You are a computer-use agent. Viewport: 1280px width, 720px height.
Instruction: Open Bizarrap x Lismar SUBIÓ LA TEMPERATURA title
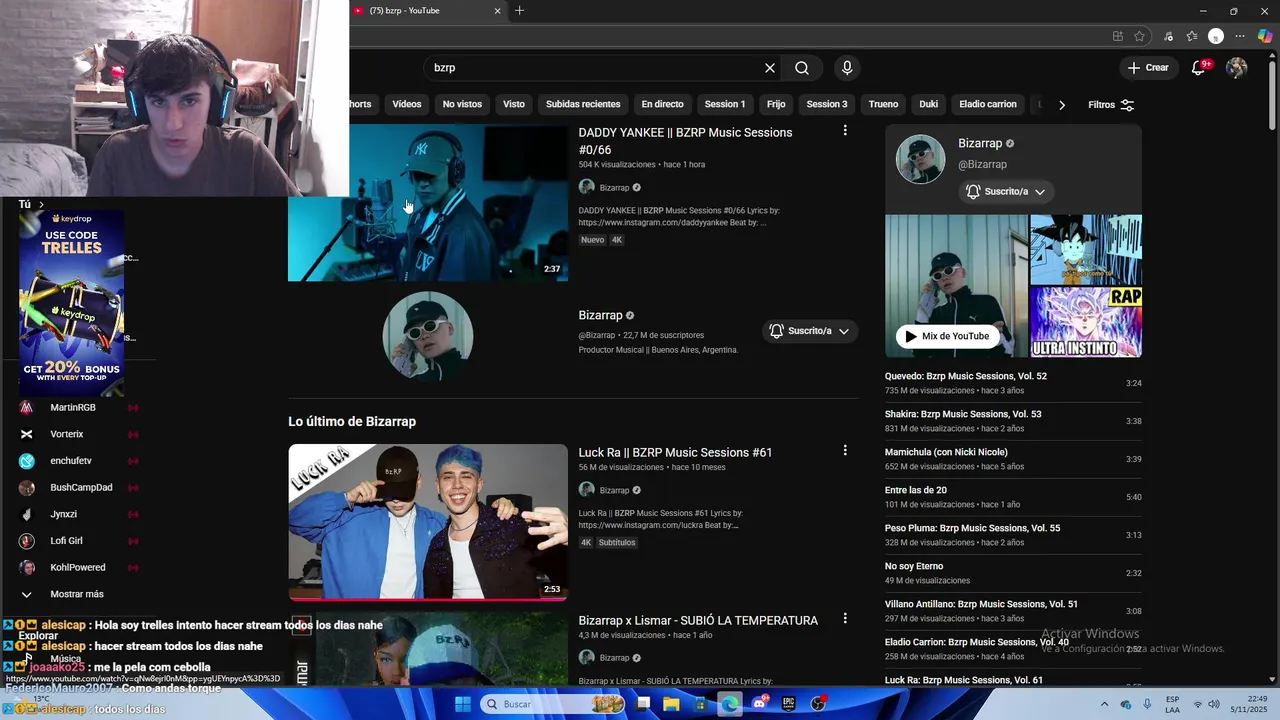click(x=698, y=621)
